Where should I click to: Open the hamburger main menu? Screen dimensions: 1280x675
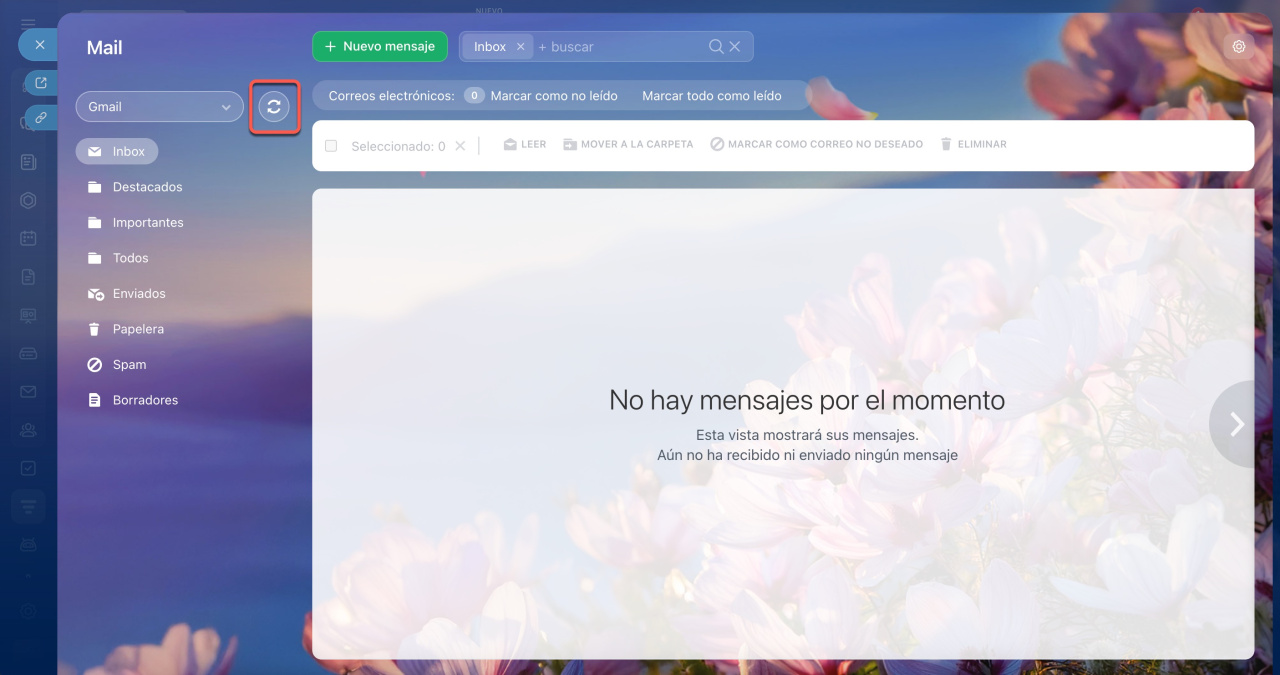click(28, 22)
